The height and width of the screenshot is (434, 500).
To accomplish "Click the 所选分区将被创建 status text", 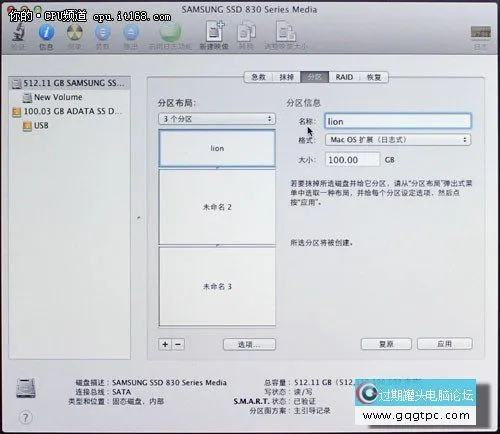I will pos(321,242).
